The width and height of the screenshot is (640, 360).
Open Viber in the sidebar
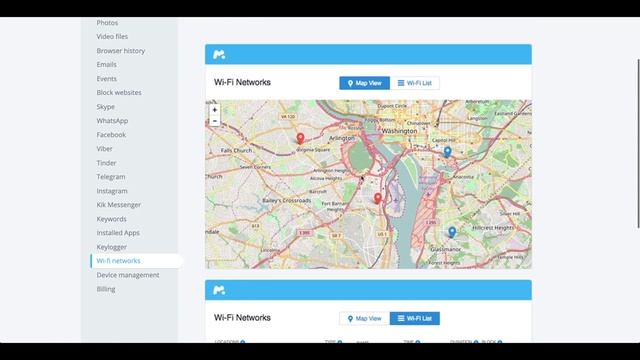tap(104, 149)
